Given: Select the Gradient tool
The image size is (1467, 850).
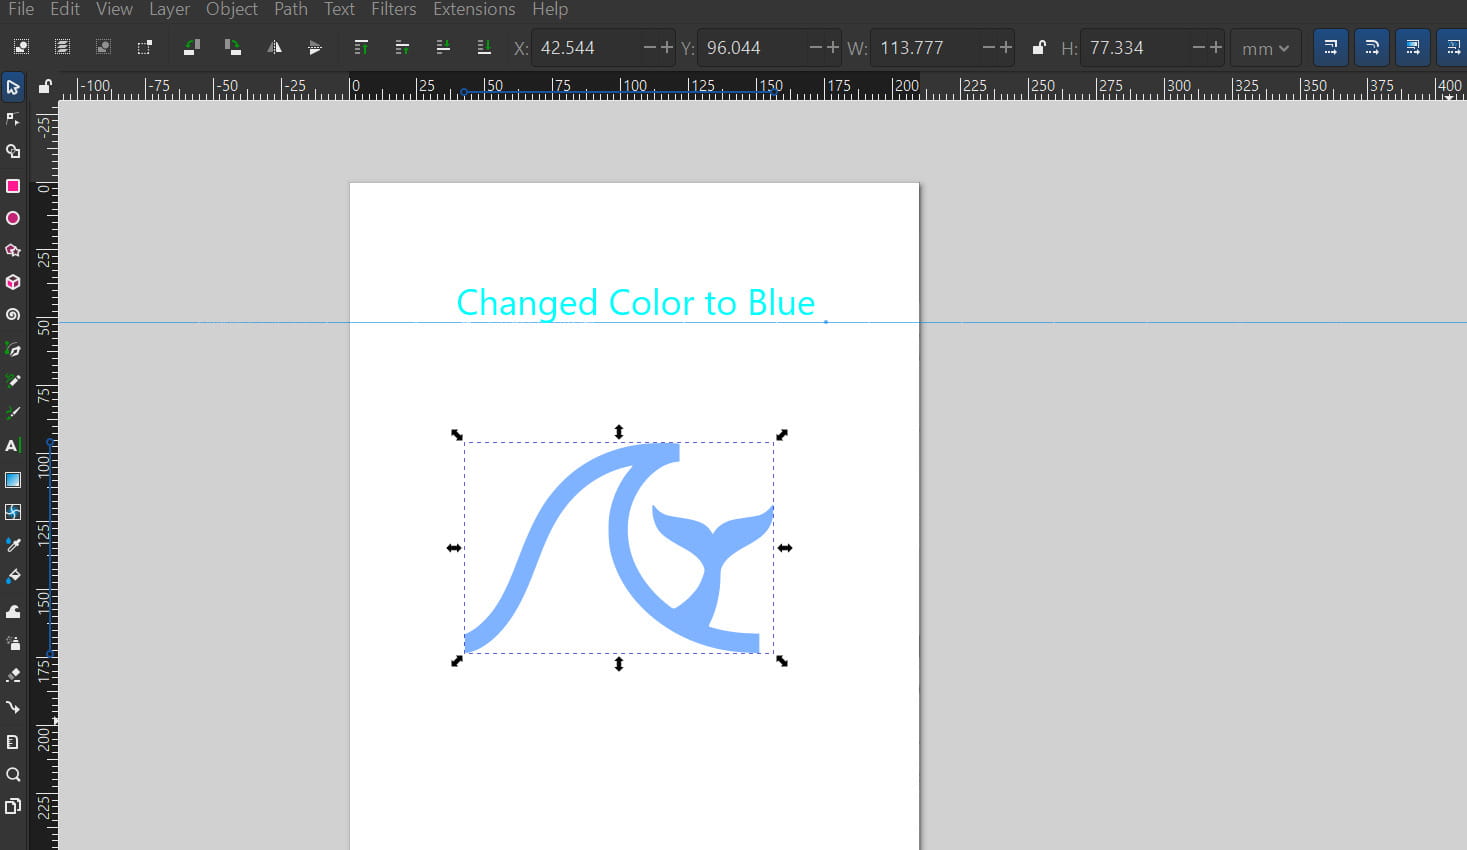Looking at the screenshot, I should (13, 480).
